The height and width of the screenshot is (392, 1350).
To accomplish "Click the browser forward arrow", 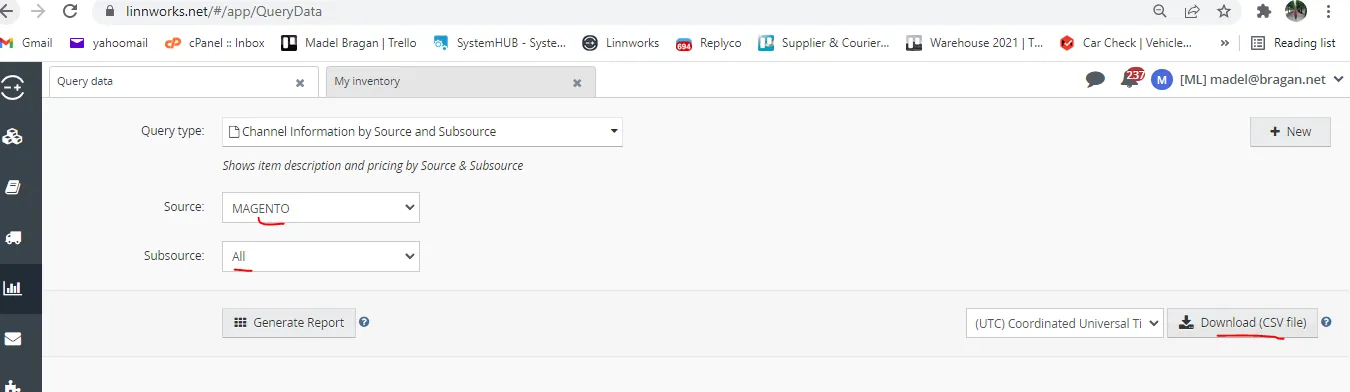I will pyautogui.click(x=37, y=12).
